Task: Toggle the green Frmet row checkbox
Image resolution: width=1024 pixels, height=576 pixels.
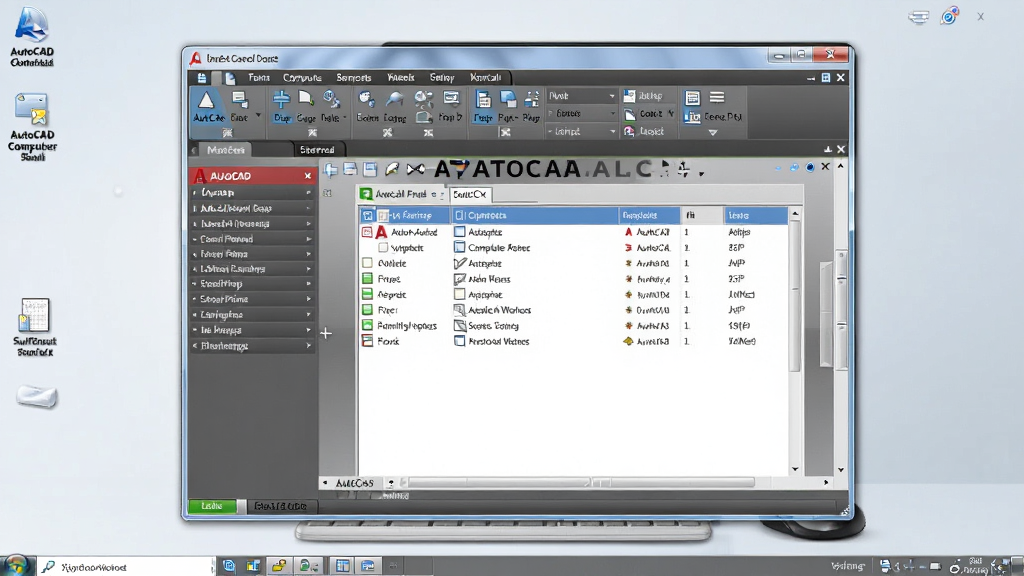Action: (367, 279)
